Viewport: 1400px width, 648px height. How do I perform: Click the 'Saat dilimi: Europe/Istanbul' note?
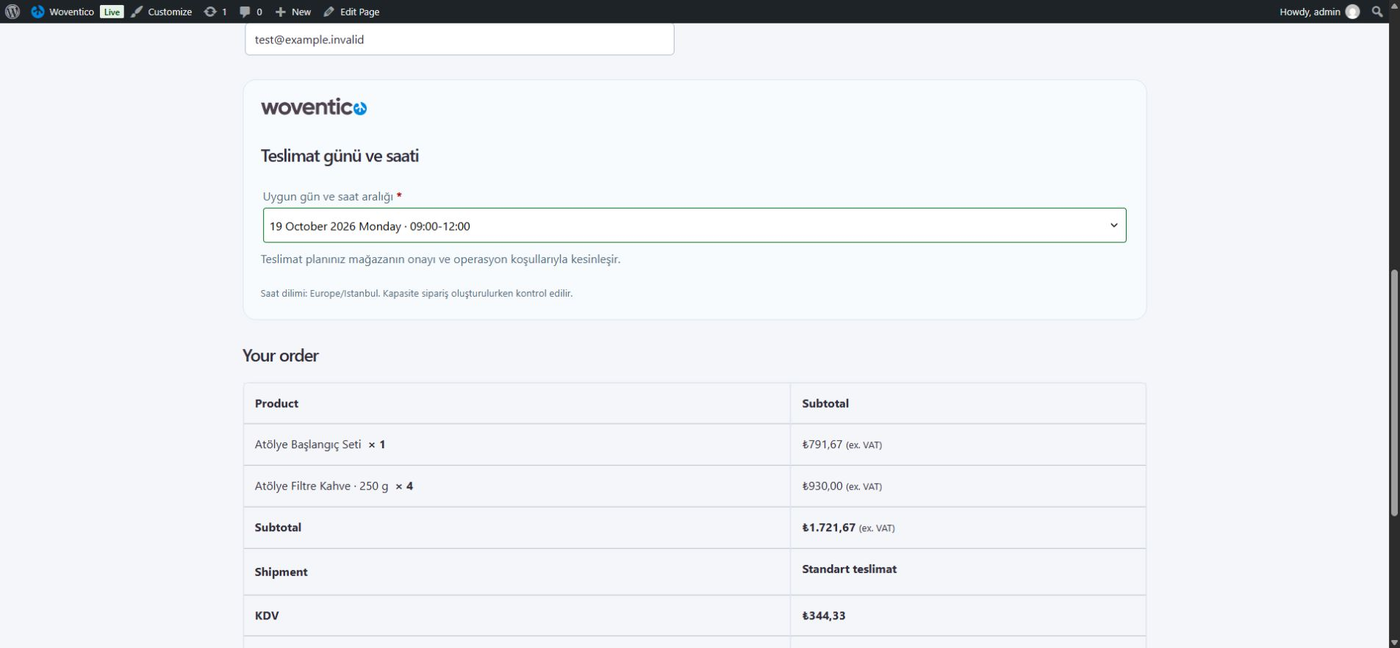pyautogui.click(x=417, y=294)
